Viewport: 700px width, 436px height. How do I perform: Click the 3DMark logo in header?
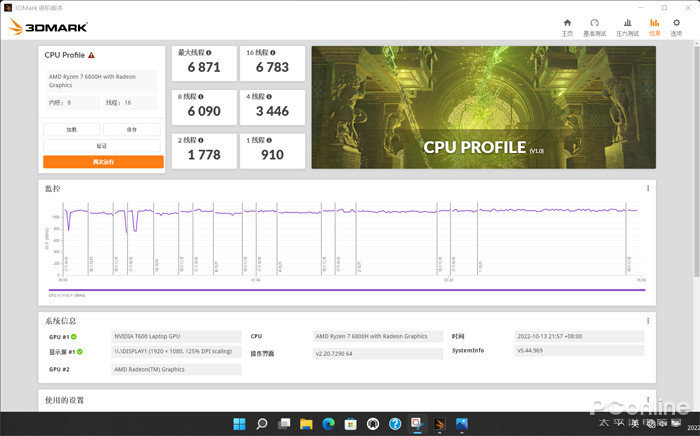[48, 27]
